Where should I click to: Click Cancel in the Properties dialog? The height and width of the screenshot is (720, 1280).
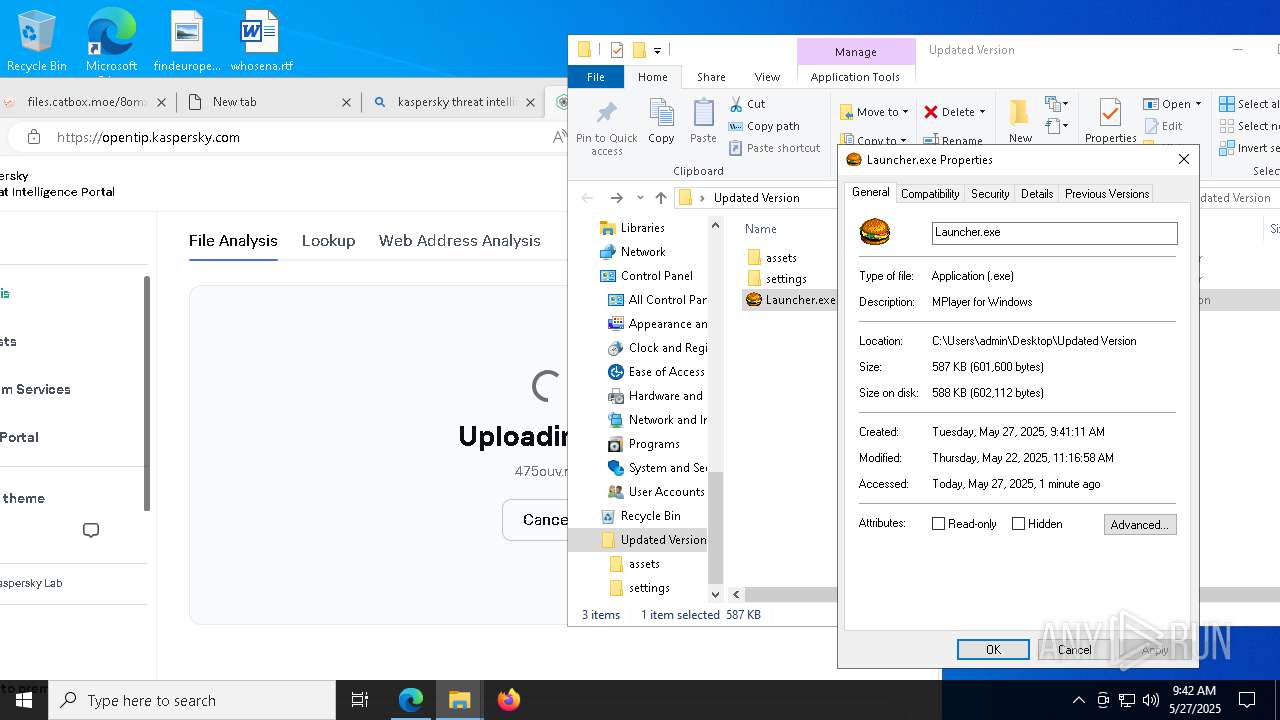coord(1075,650)
